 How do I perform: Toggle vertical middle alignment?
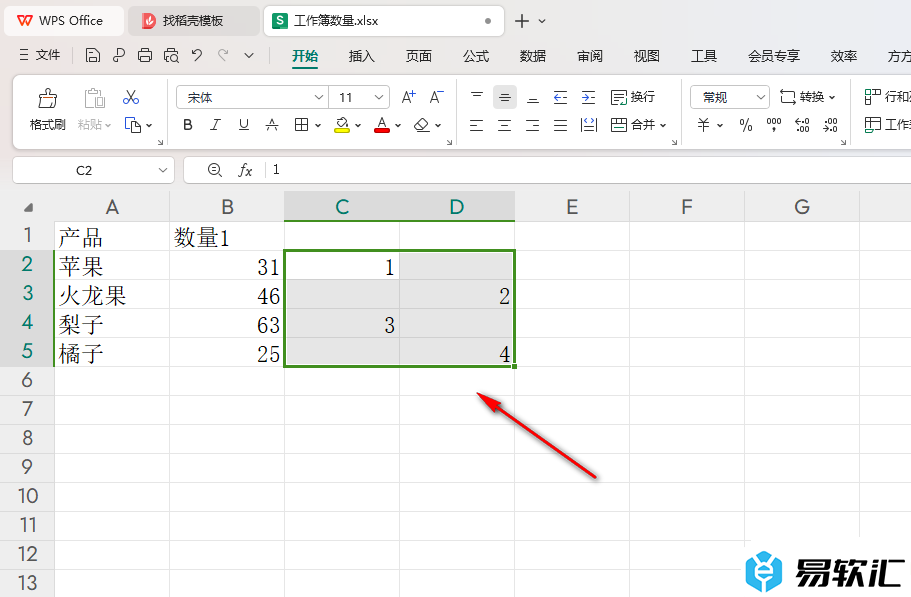[505, 97]
